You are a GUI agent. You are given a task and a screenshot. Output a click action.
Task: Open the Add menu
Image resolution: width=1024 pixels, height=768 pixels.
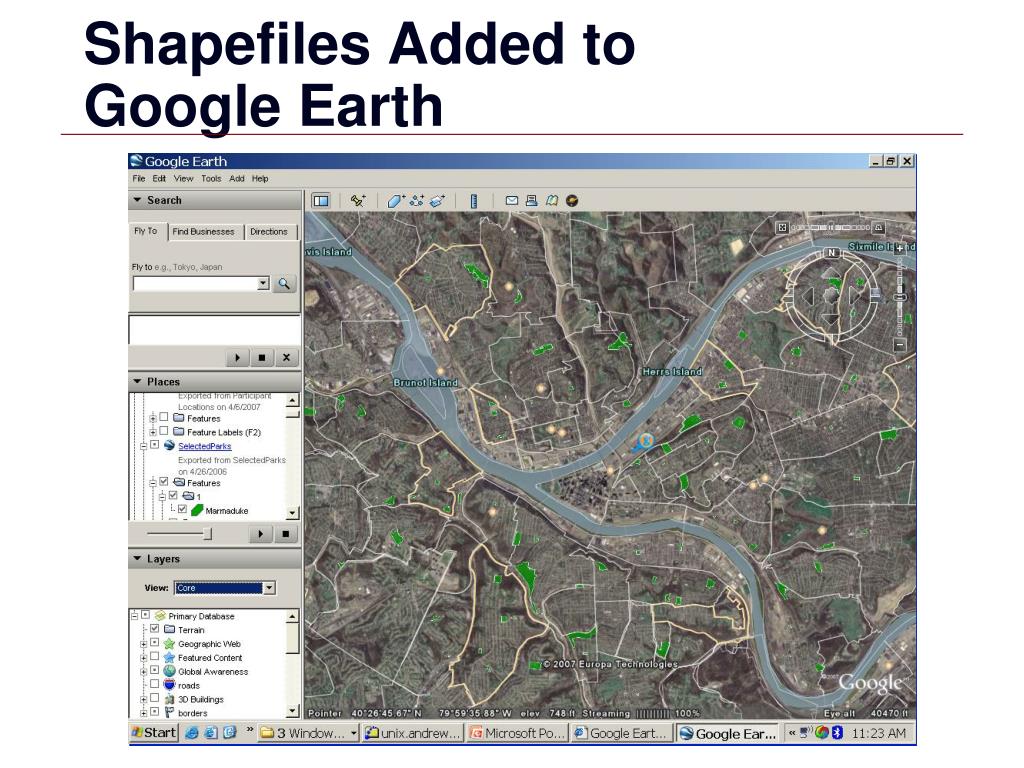click(236, 178)
